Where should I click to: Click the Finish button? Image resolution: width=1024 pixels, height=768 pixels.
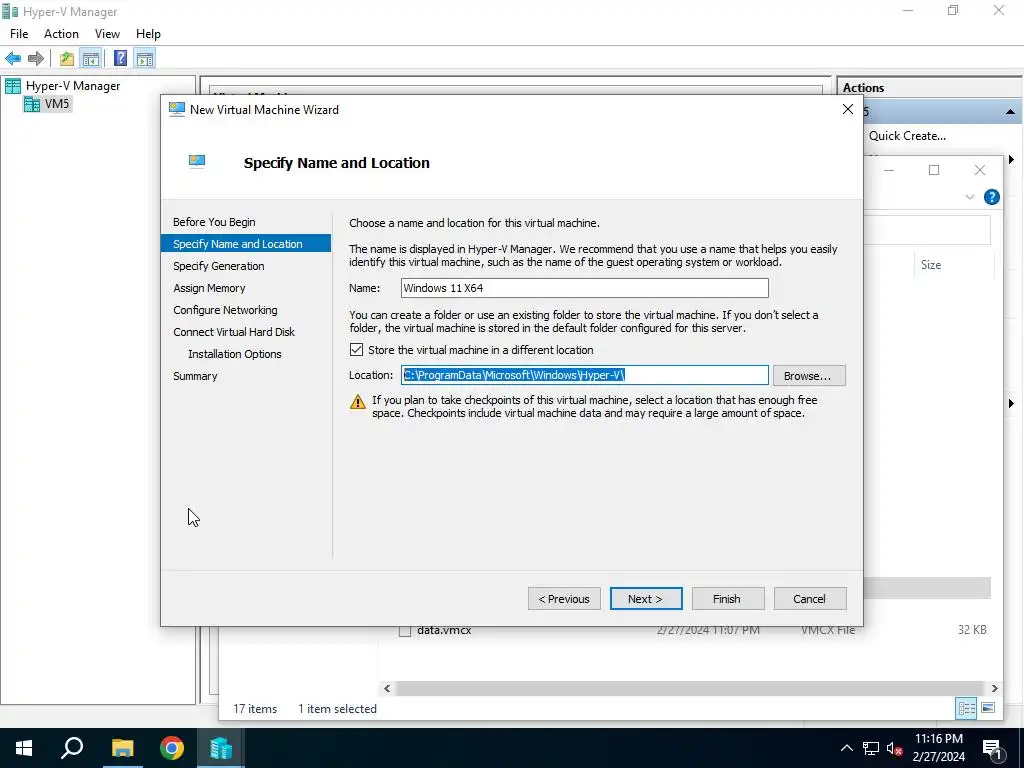click(728, 599)
